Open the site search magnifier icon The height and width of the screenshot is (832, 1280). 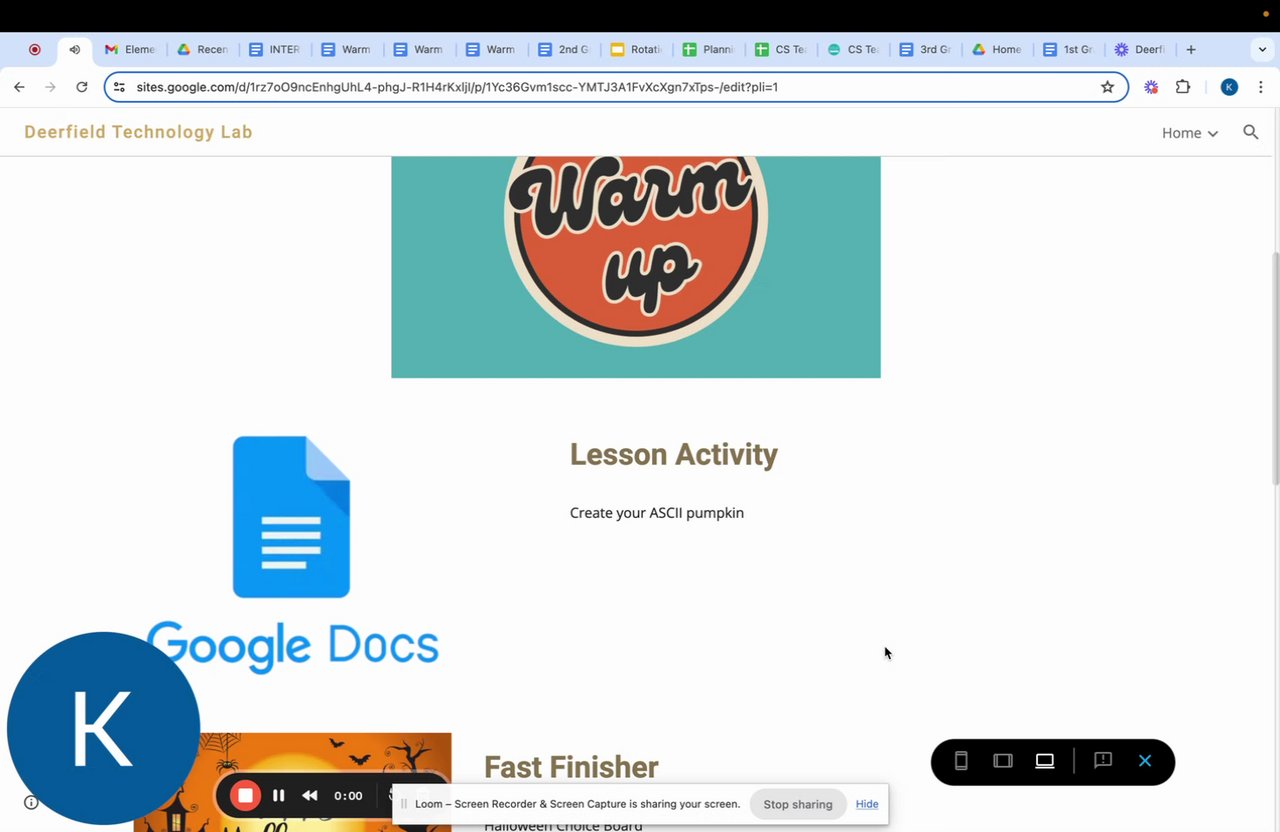1250,132
